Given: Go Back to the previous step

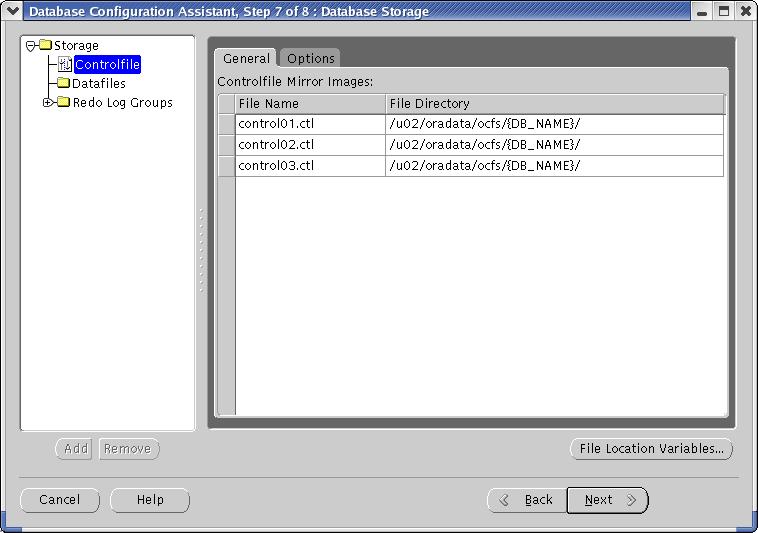Looking at the screenshot, I should pos(527,500).
